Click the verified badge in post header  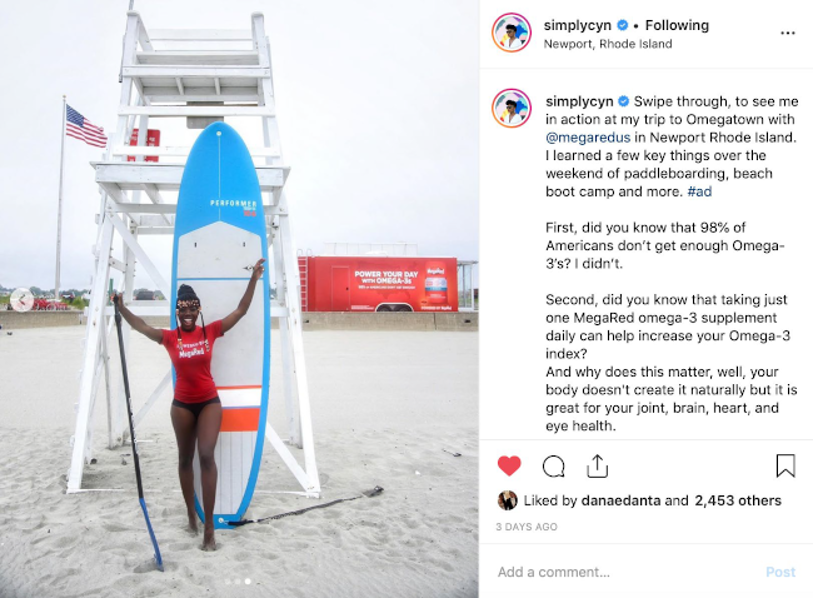(x=622, y=25)
